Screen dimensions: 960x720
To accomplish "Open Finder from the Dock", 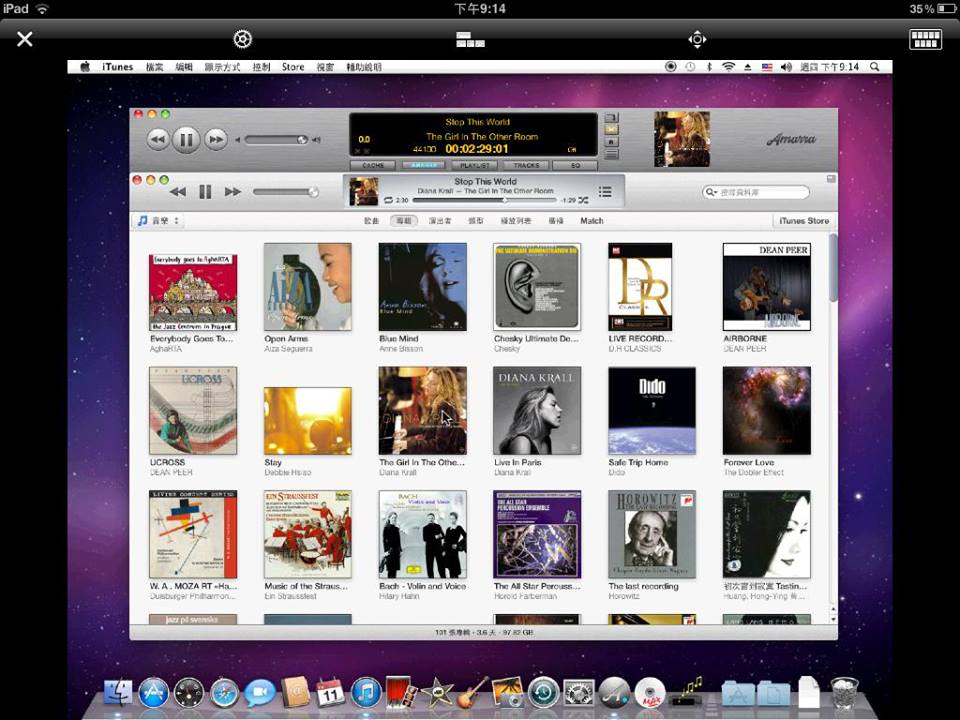I will [118, 694].
